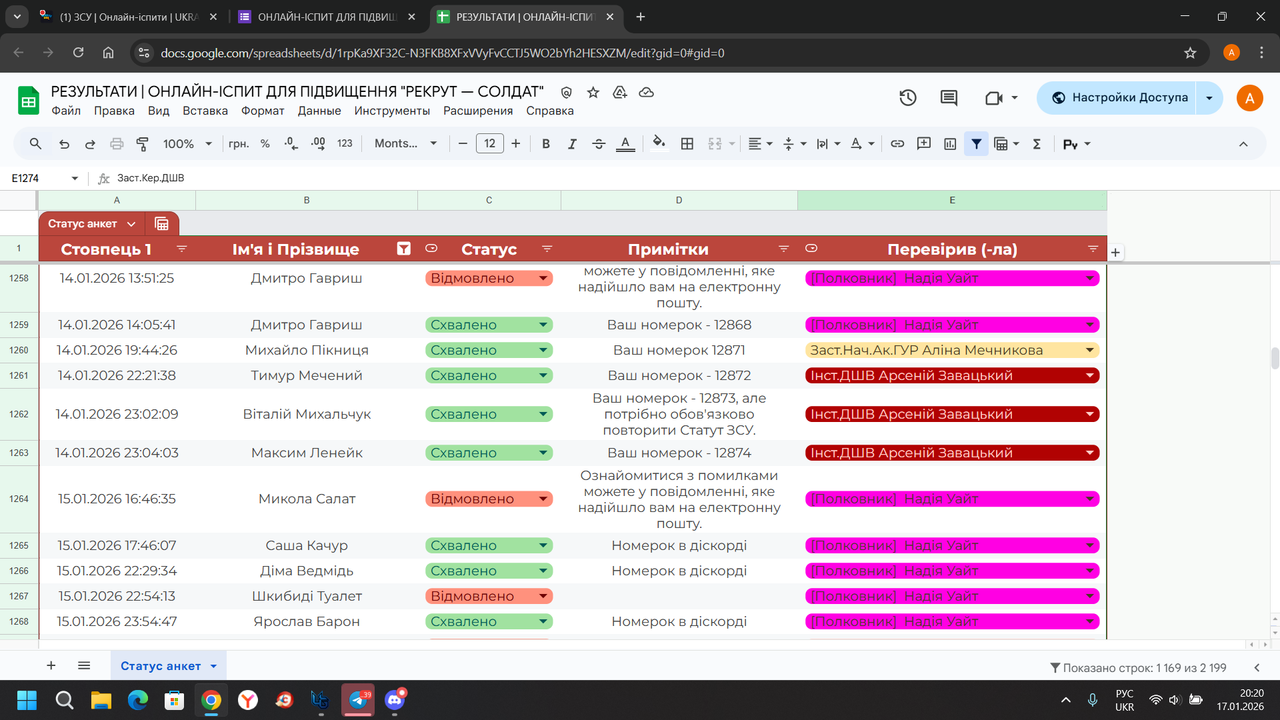Redo the last action
1280x720 pixels.
tap(90, 144)
